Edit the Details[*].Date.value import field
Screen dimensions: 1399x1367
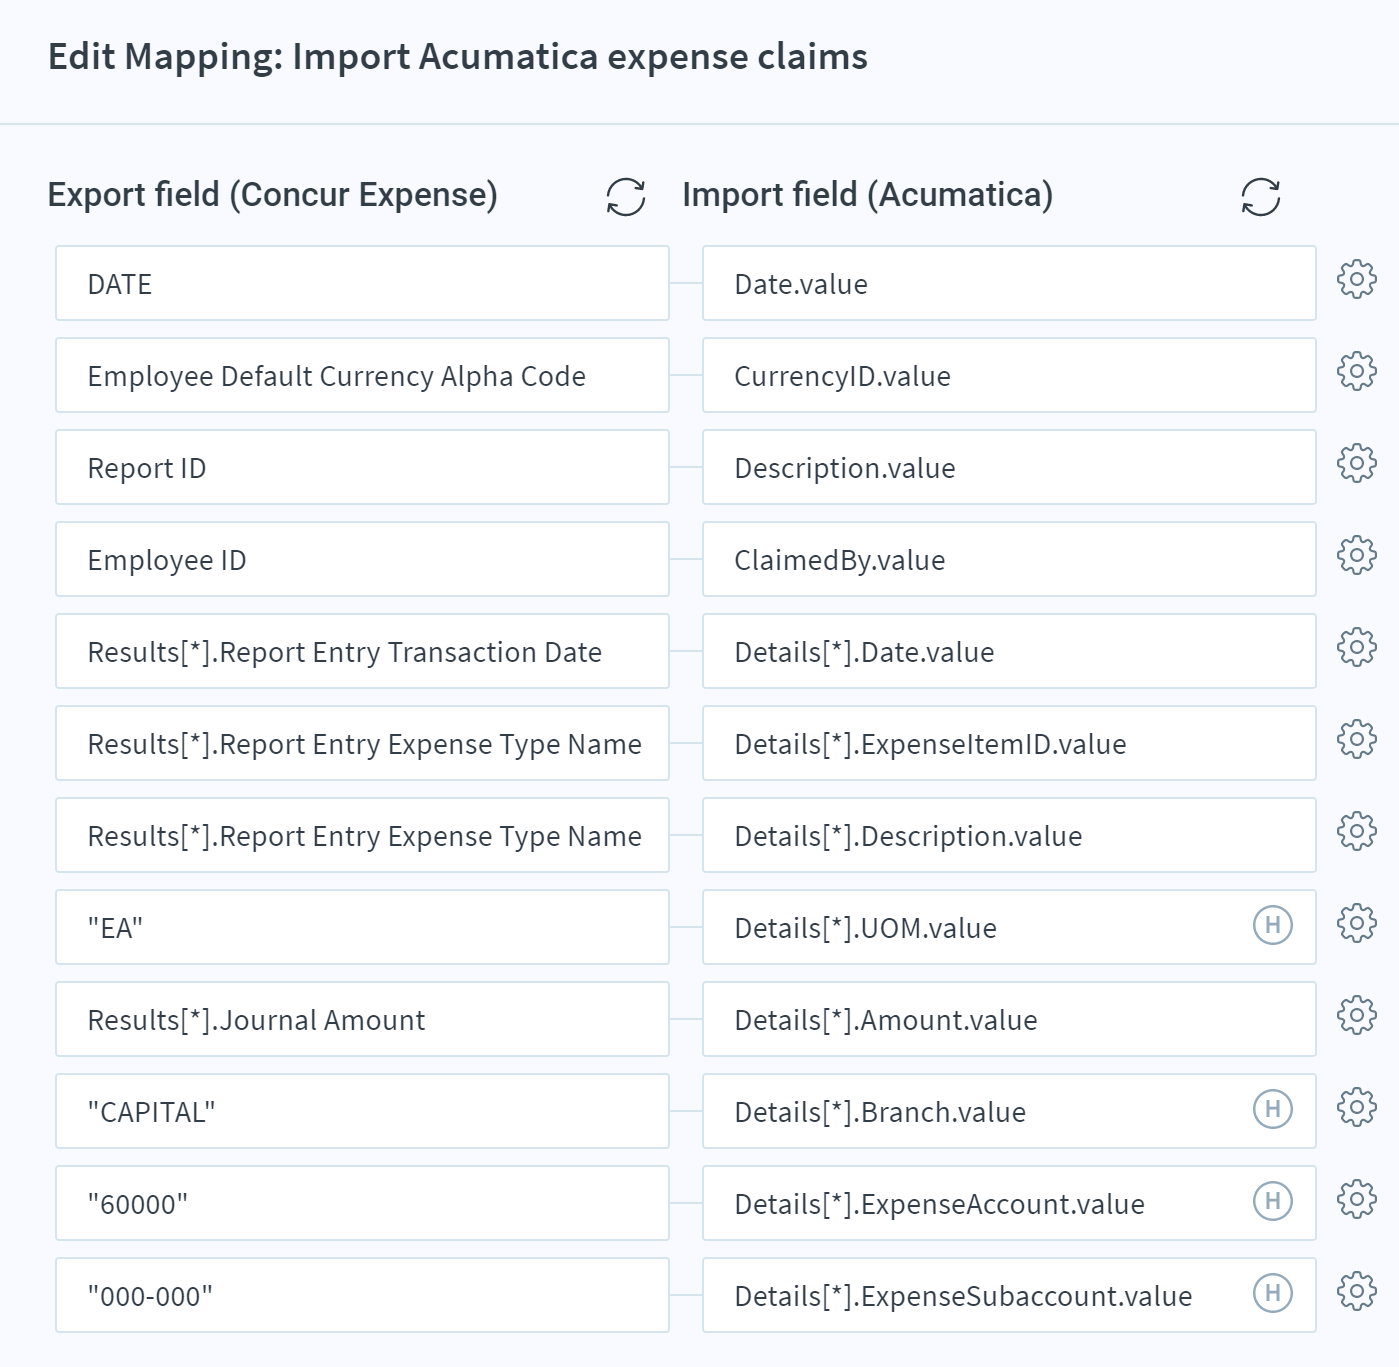click(1009, 651)
